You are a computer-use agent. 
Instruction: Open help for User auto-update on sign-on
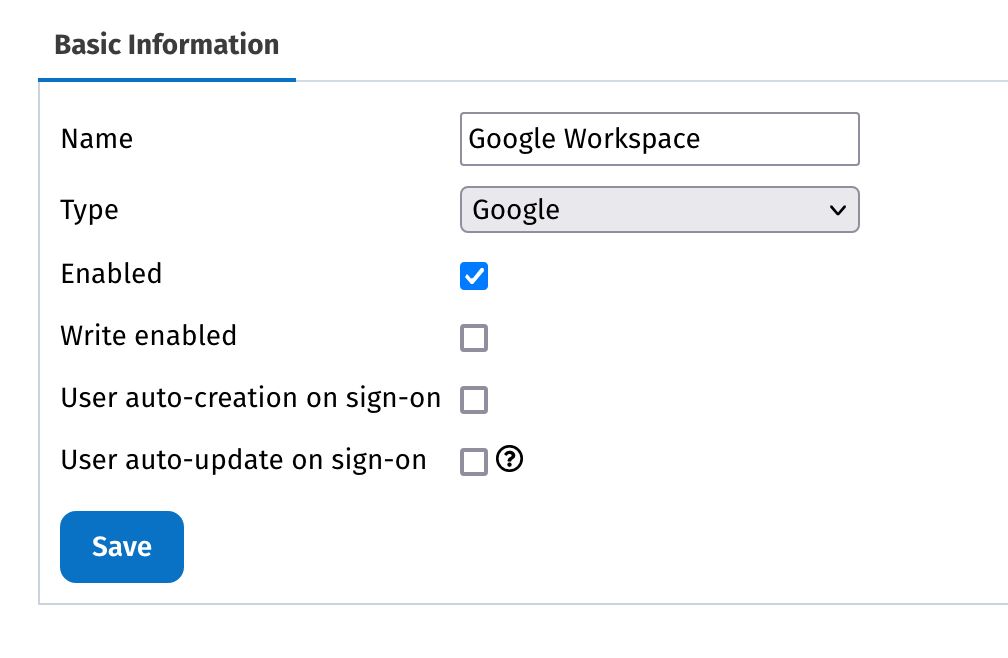(x=510, y=459)
